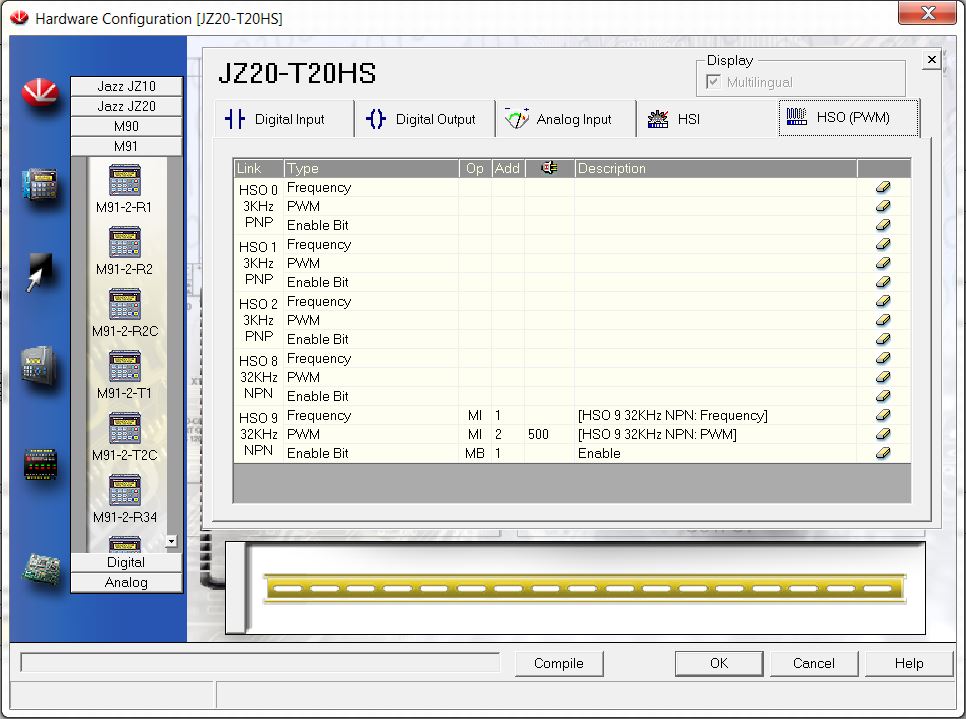This screenshot has height=719, width=966.
Task: Click the compile status text field
Action: click(260, 662)
